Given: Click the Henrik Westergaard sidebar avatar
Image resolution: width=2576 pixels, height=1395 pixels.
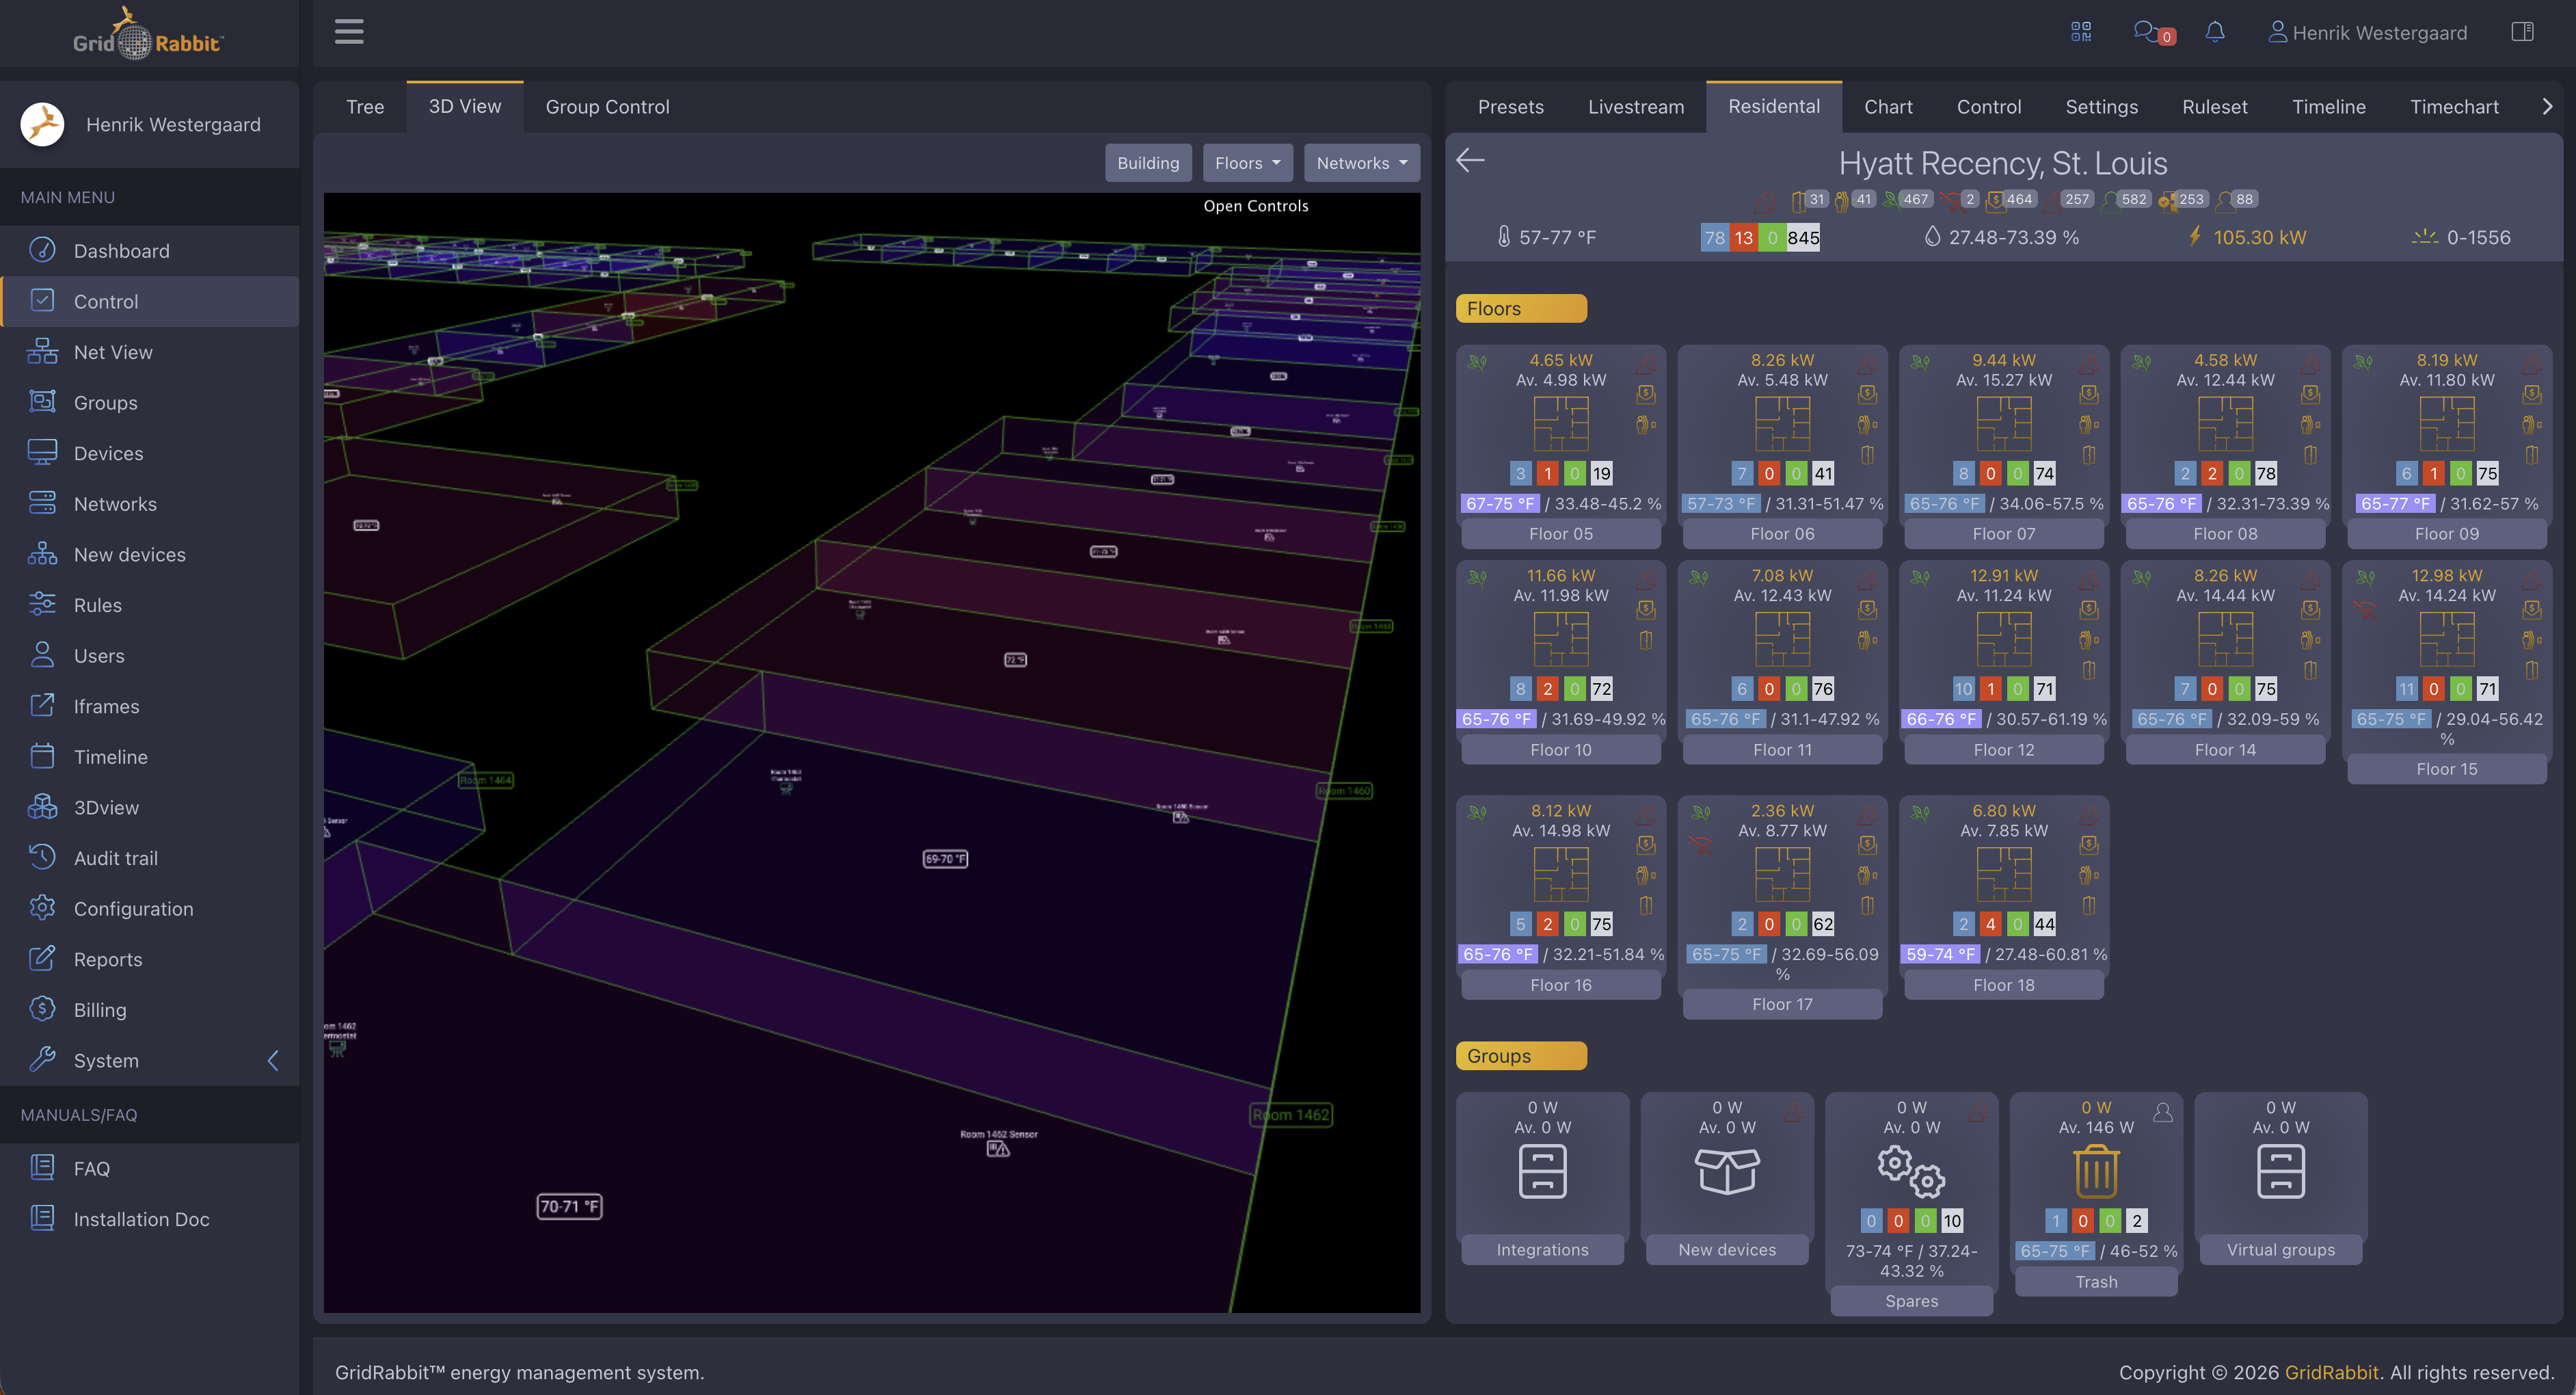Looking at the screenshot, I should pyautogui.click(x=43, y=124).
